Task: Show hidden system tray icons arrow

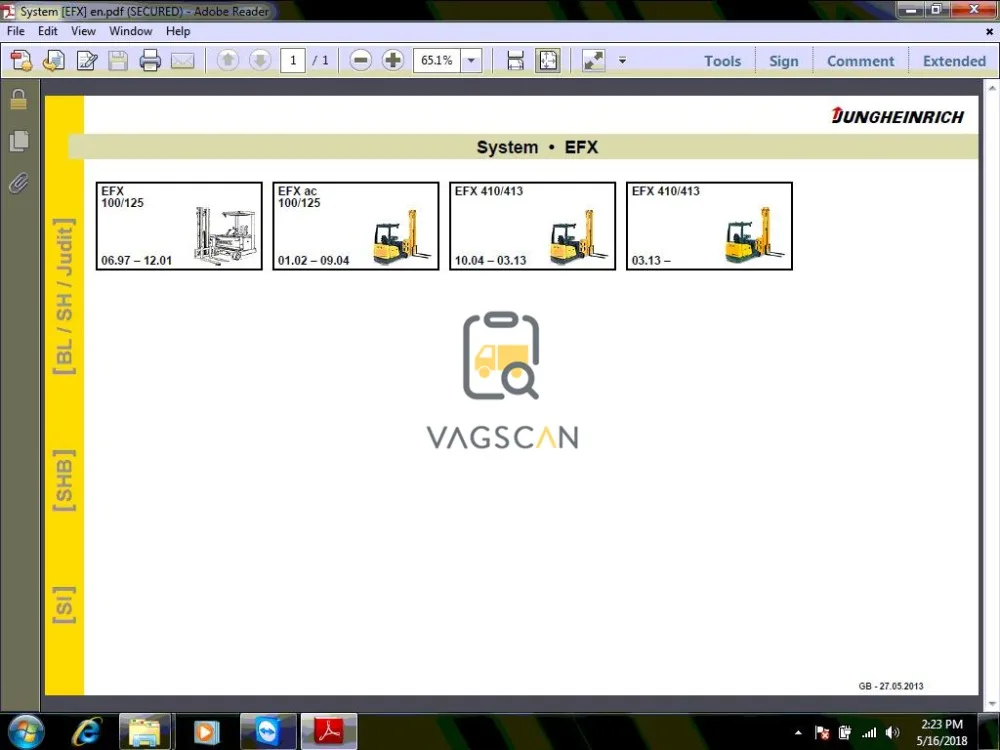Action: click(798, 733)
